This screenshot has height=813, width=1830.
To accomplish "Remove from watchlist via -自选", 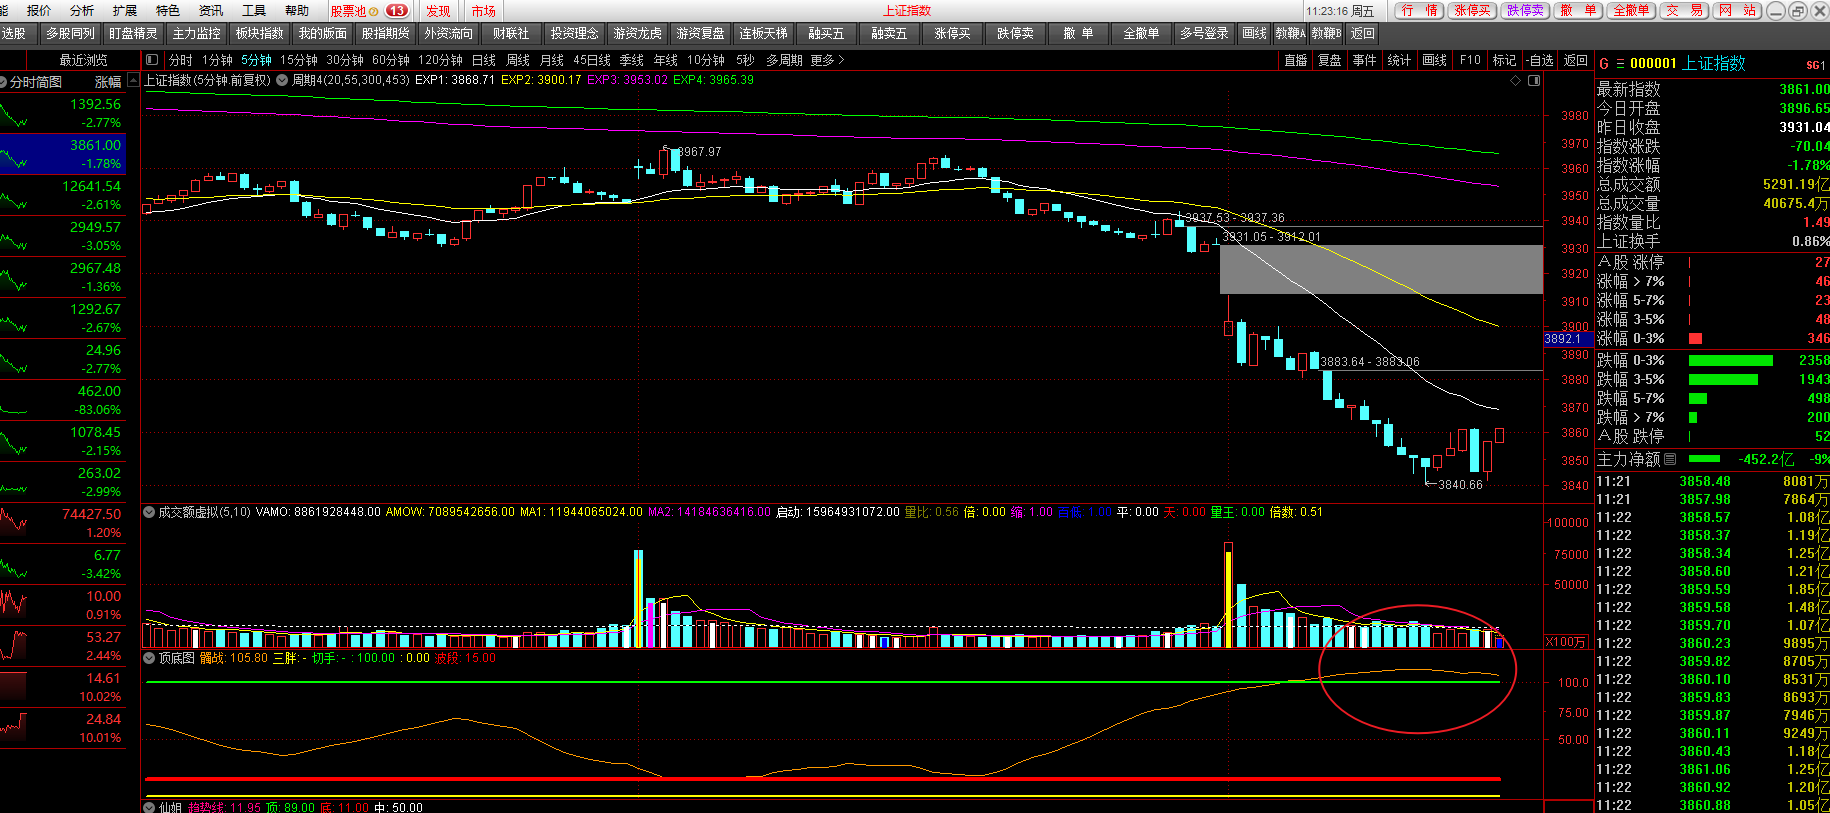I will [1541, 60].
